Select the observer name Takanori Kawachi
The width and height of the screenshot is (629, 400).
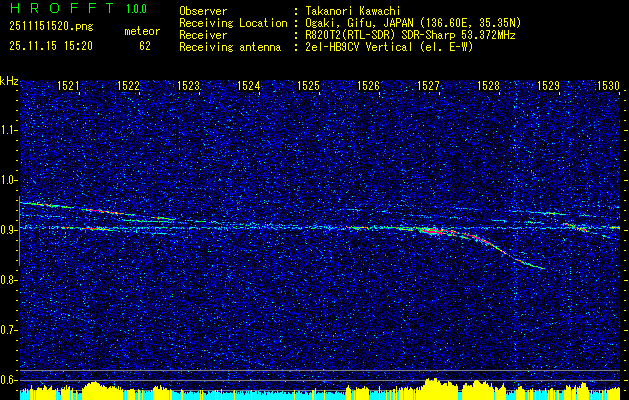pos(352,11)
